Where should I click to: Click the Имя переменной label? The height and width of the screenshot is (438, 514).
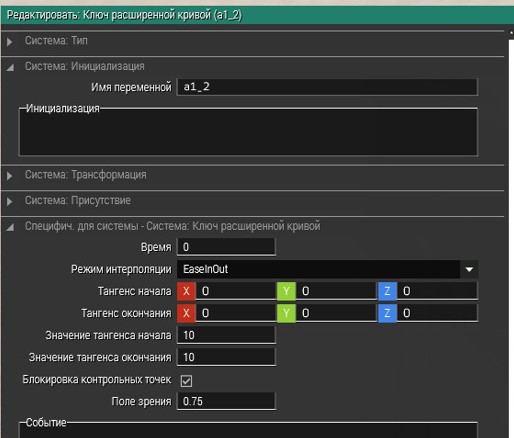(131, 87)
